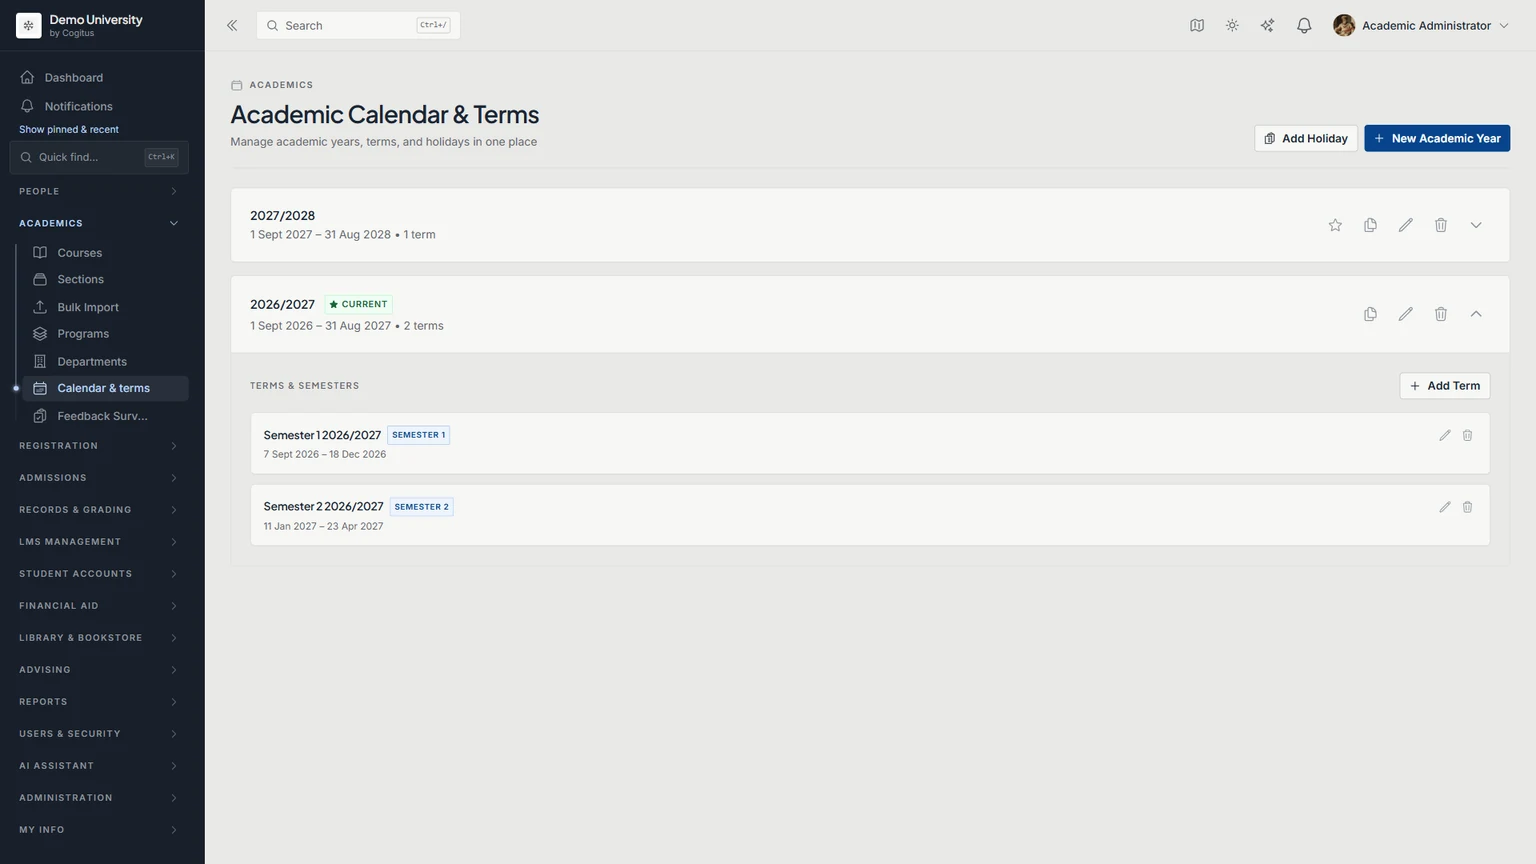Add Term to 2026/2027
Viewport: 1536px width, 864px height.
pyautogui.click(x=1445, y=386)
